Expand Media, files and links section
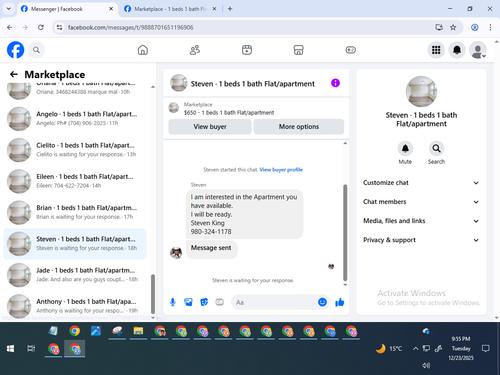The height and width of the screenshot is (375, 500). point(421,221)
